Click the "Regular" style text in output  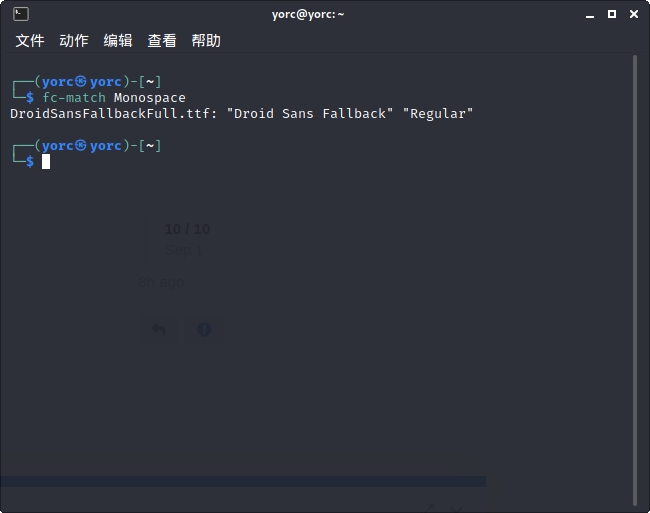tap(438, 114)
